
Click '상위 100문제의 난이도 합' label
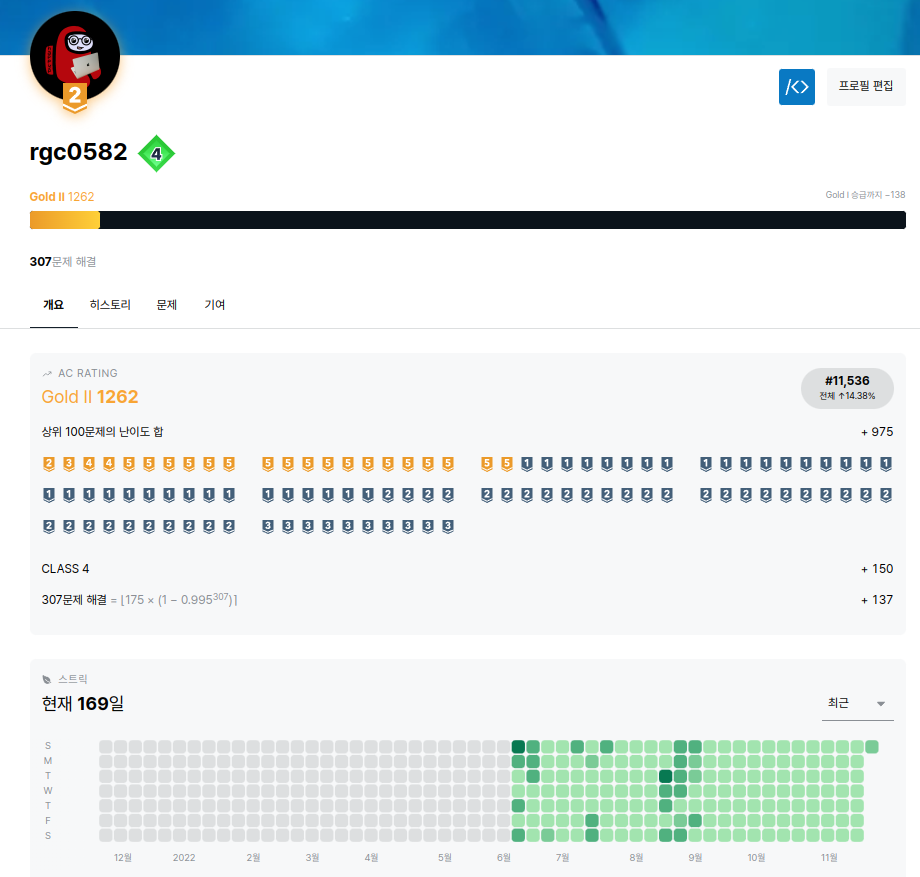pyautogui.click(x=102, y=432)
